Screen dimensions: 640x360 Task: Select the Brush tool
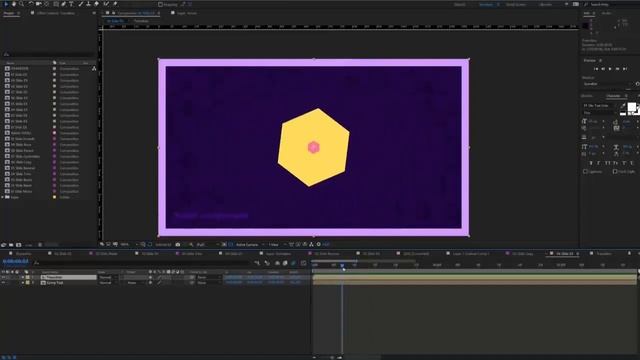(81, 4)
